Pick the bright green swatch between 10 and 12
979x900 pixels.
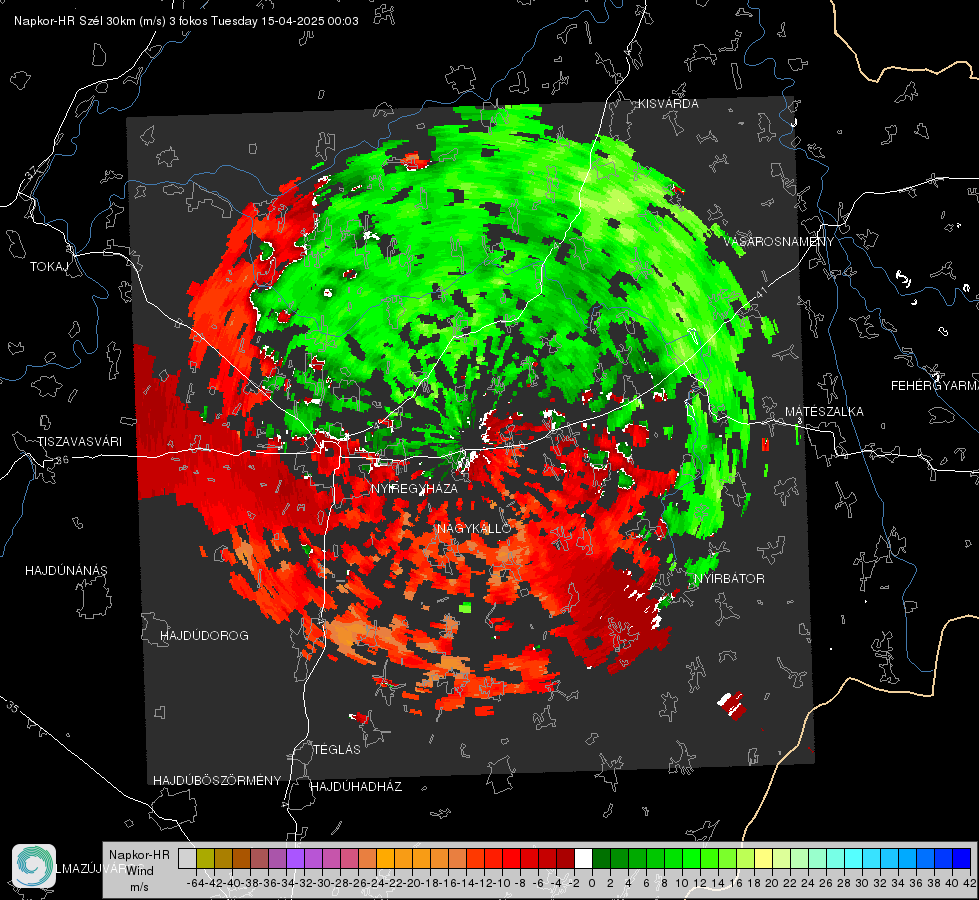point(691,858)
